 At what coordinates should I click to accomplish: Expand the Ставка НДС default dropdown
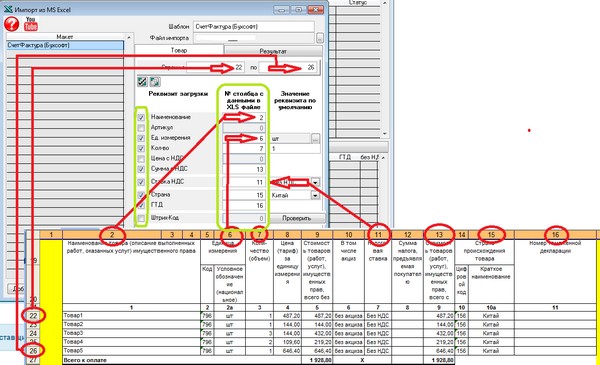tap(315, 182)
